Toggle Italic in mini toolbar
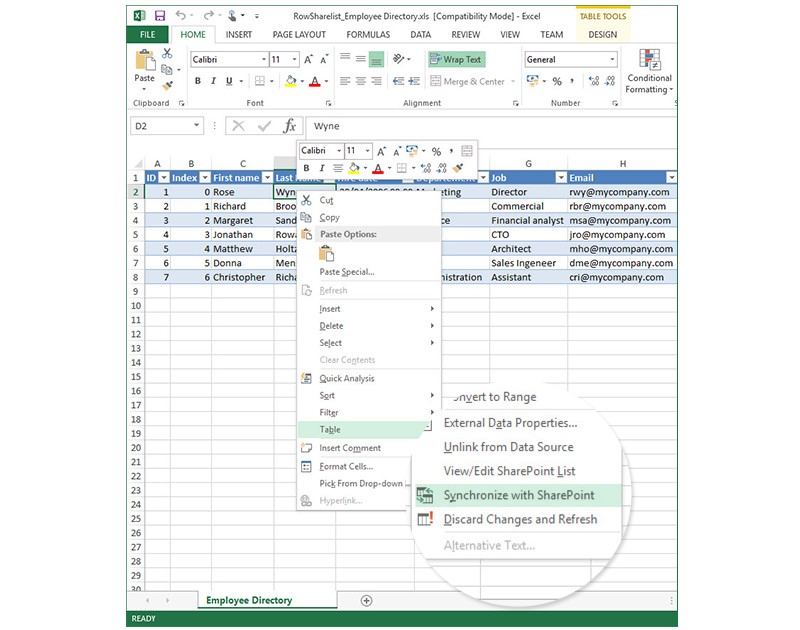Screen dimensions: 800x630 pos(321,168)
